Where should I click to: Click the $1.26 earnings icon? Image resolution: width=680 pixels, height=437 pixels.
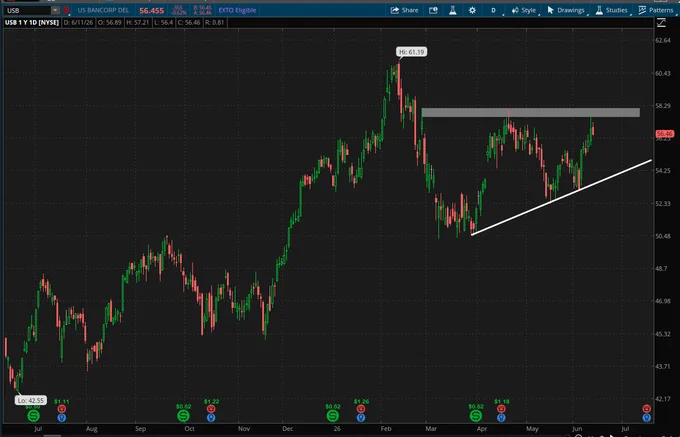point(361,409)
